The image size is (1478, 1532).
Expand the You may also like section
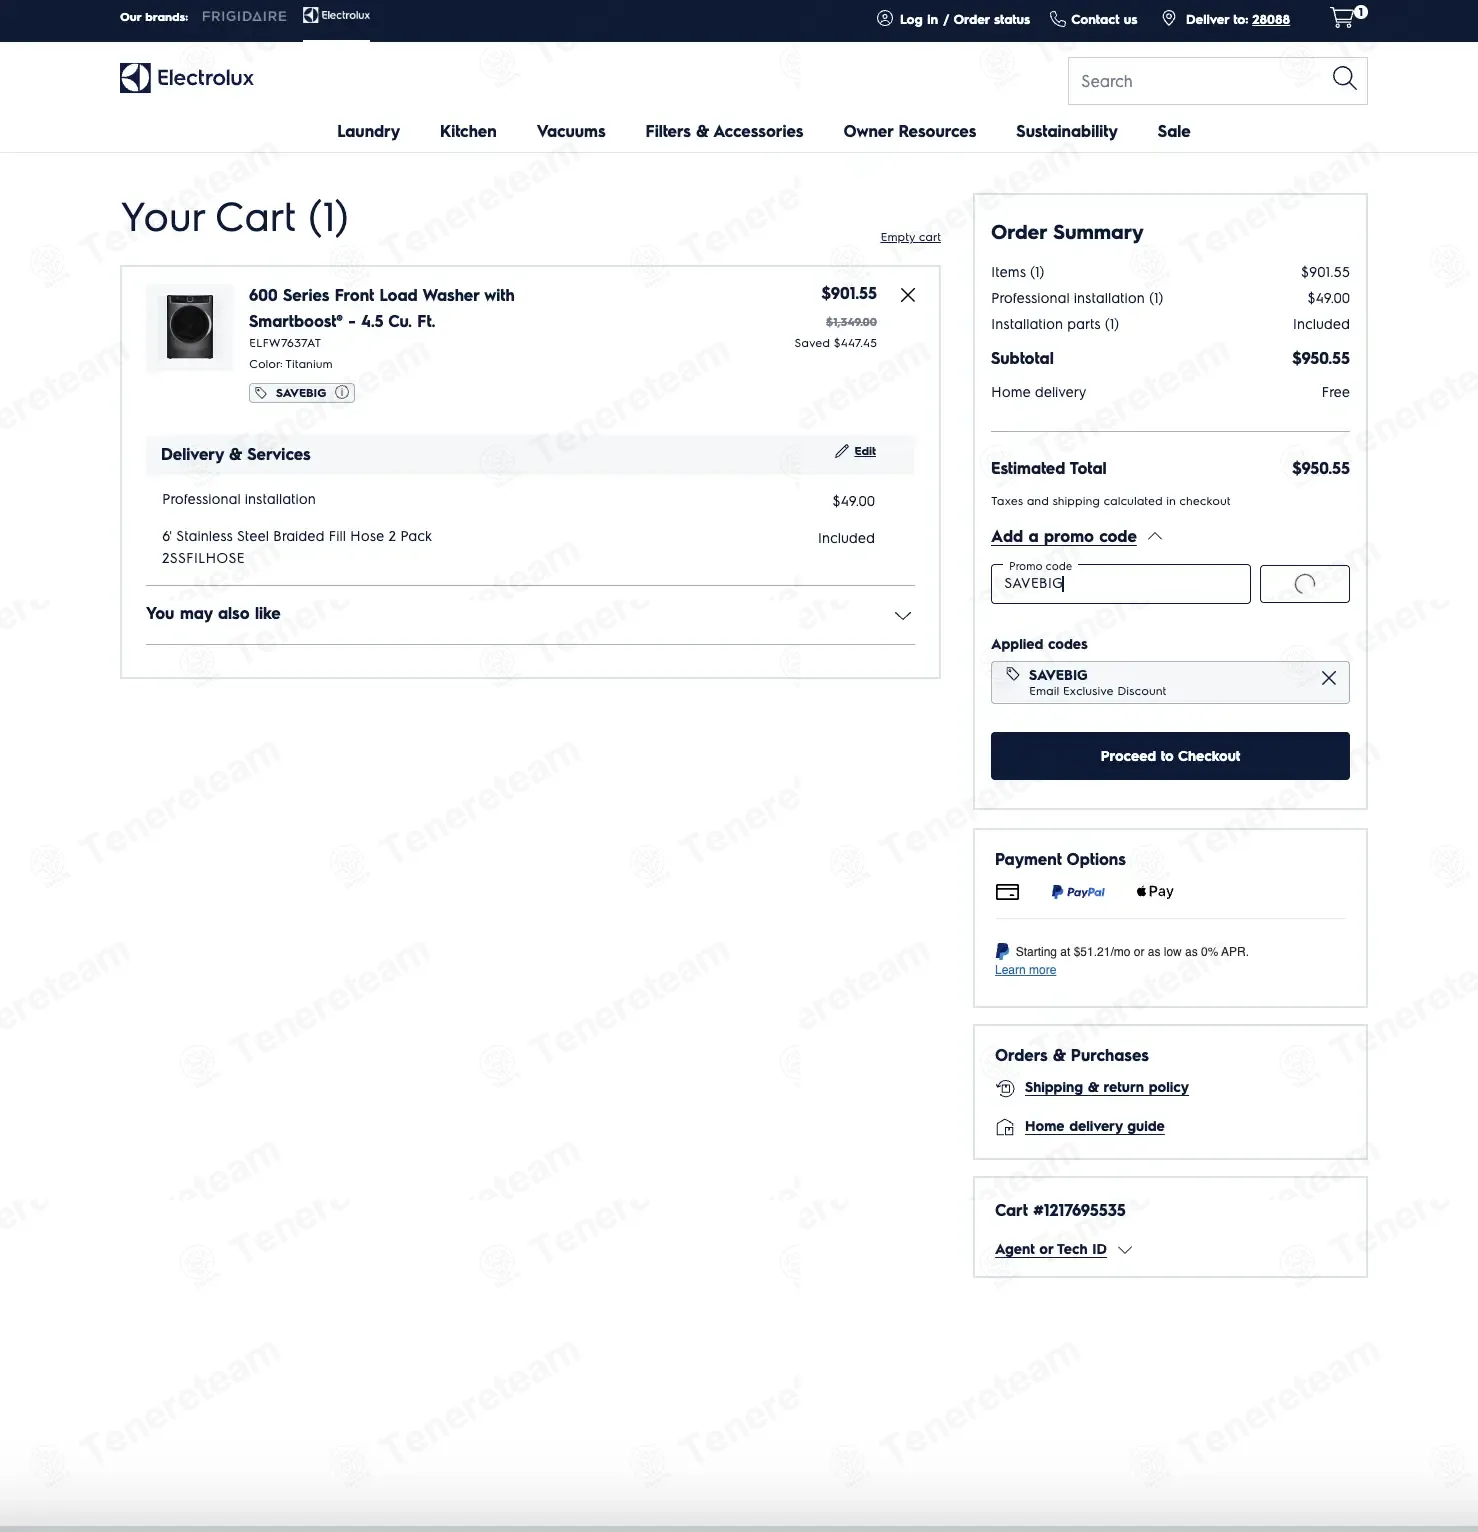coord(902,615)
